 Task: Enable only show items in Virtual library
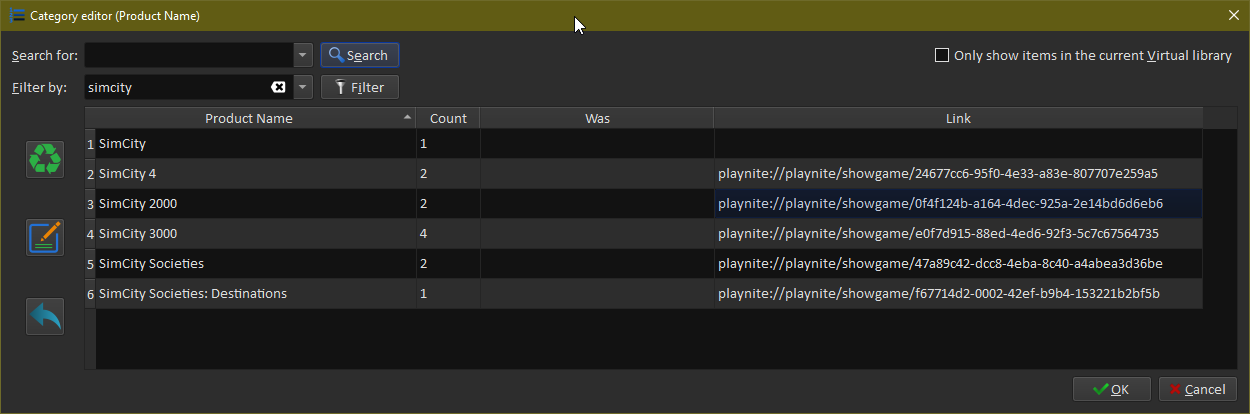point(941,56)
